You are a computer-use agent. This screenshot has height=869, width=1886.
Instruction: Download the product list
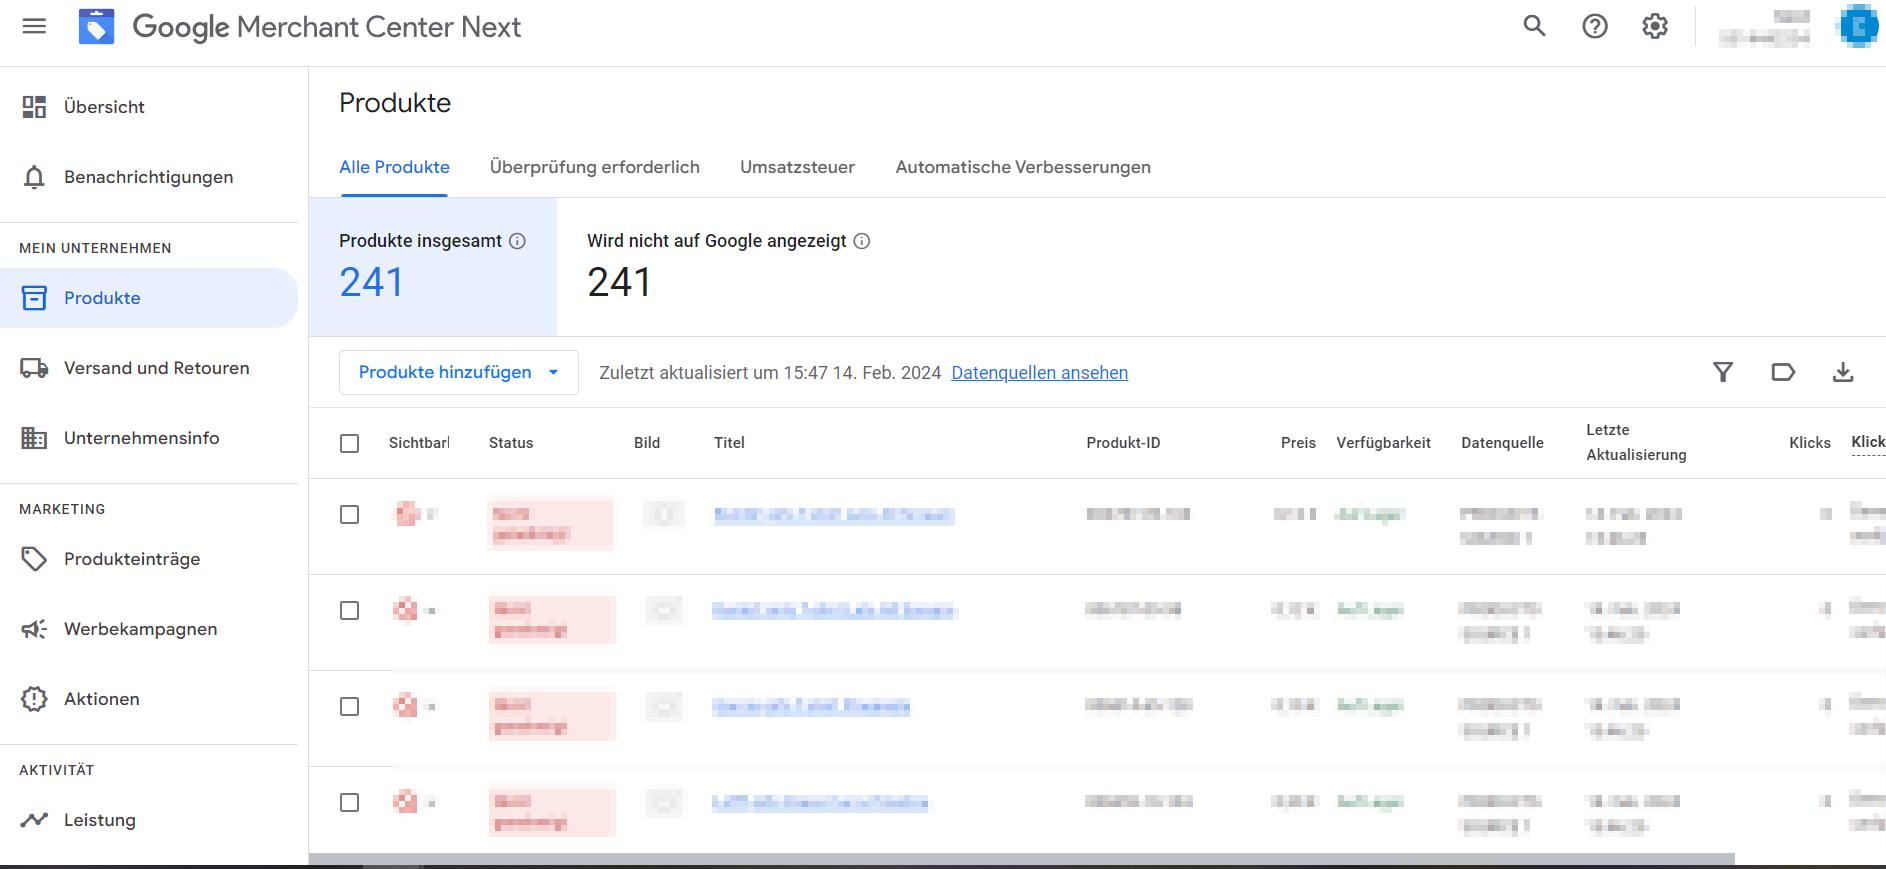coord(1843,373)
